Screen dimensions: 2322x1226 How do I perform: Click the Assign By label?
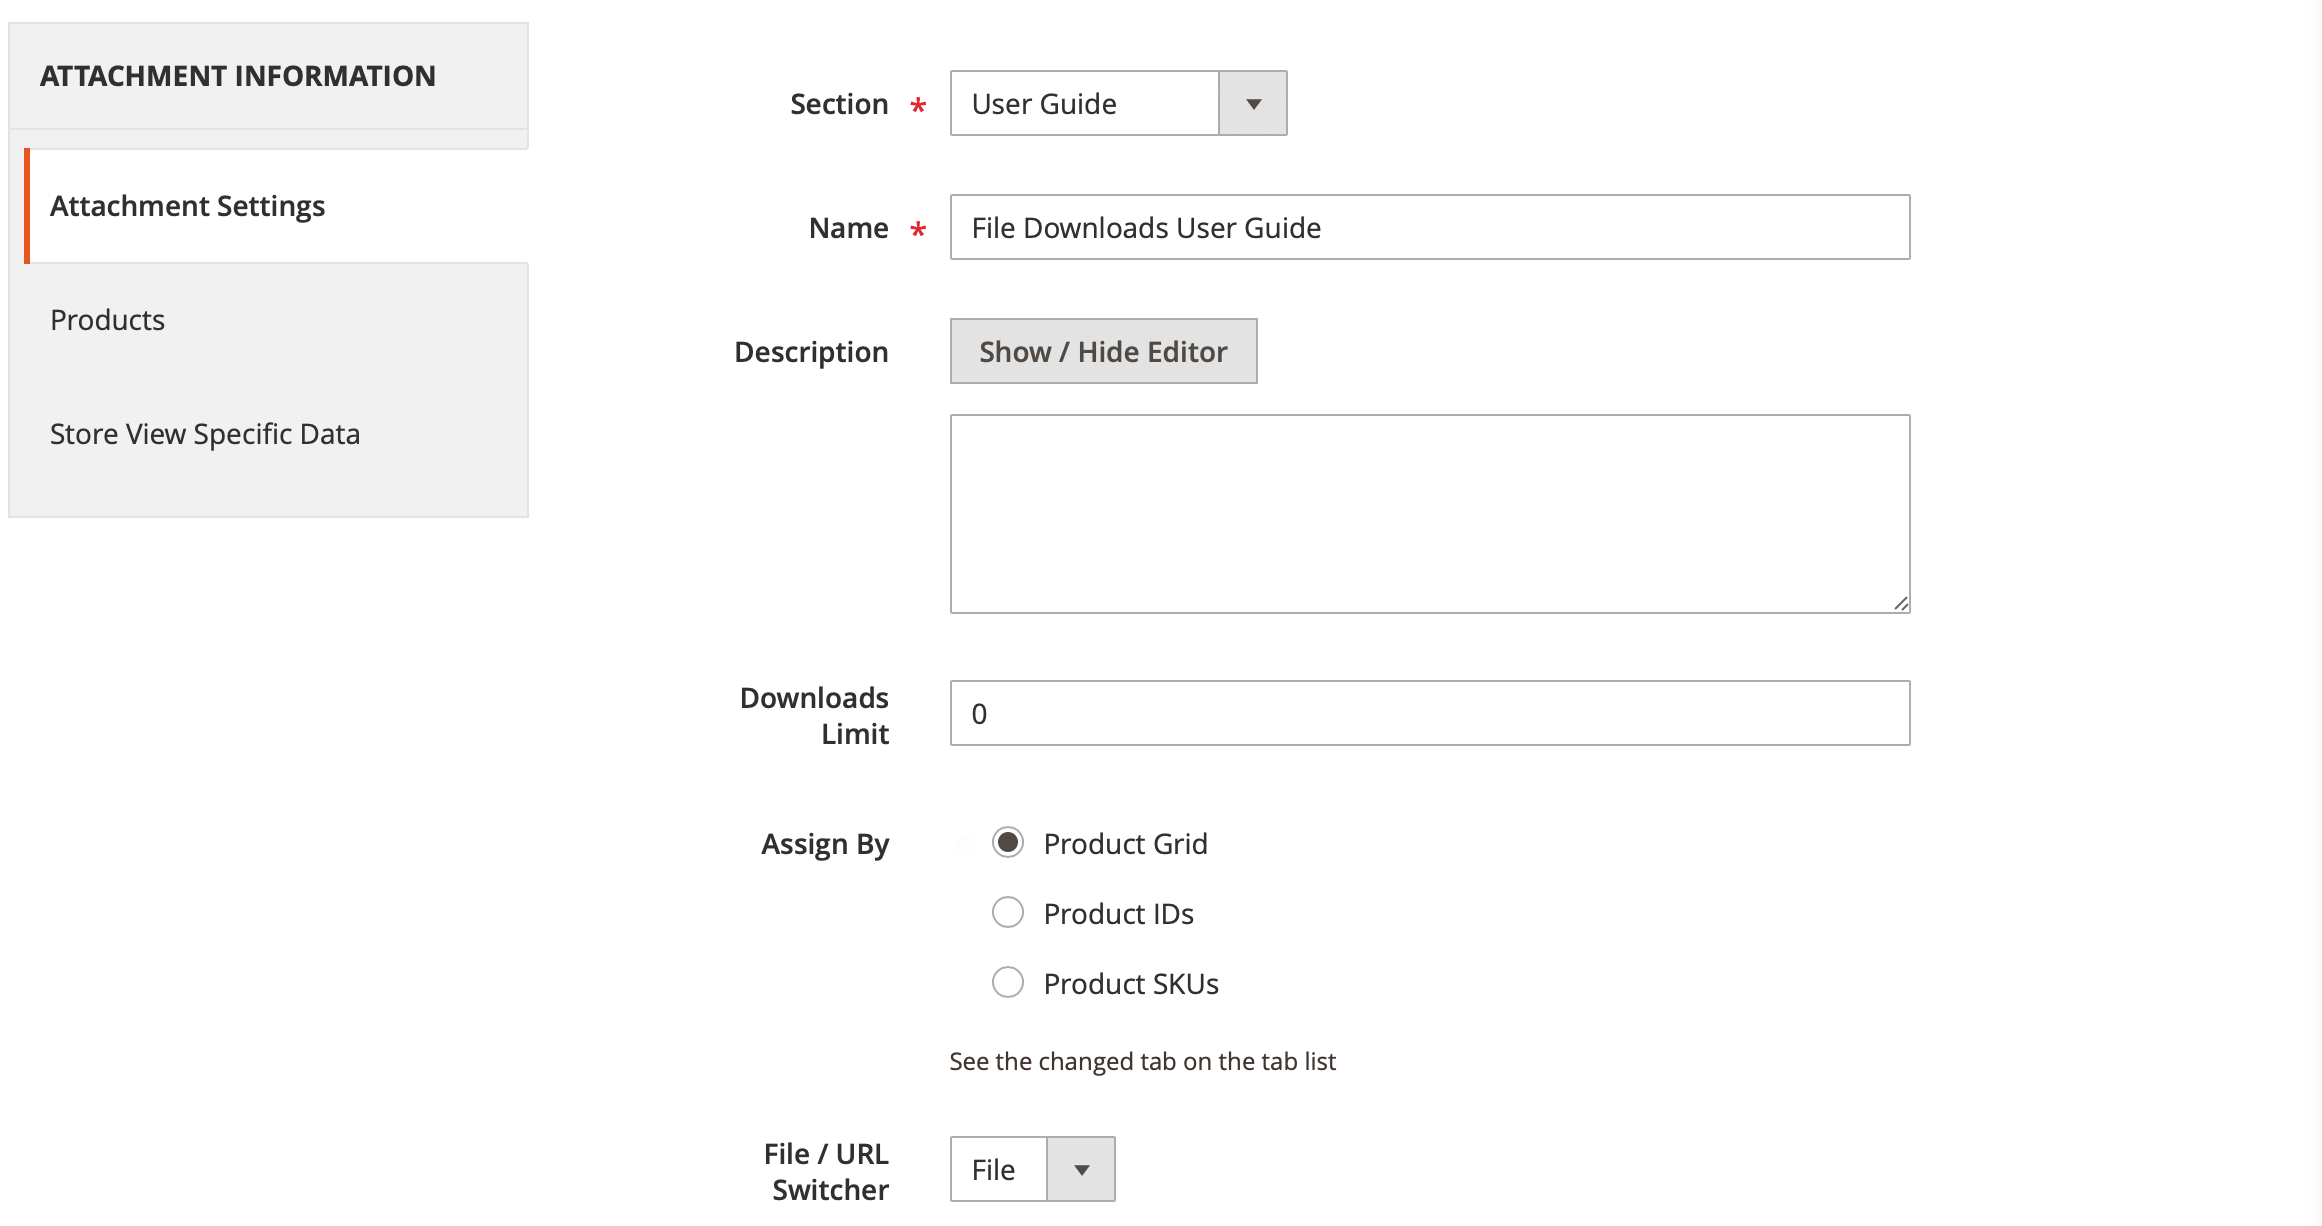coord(825,844)
